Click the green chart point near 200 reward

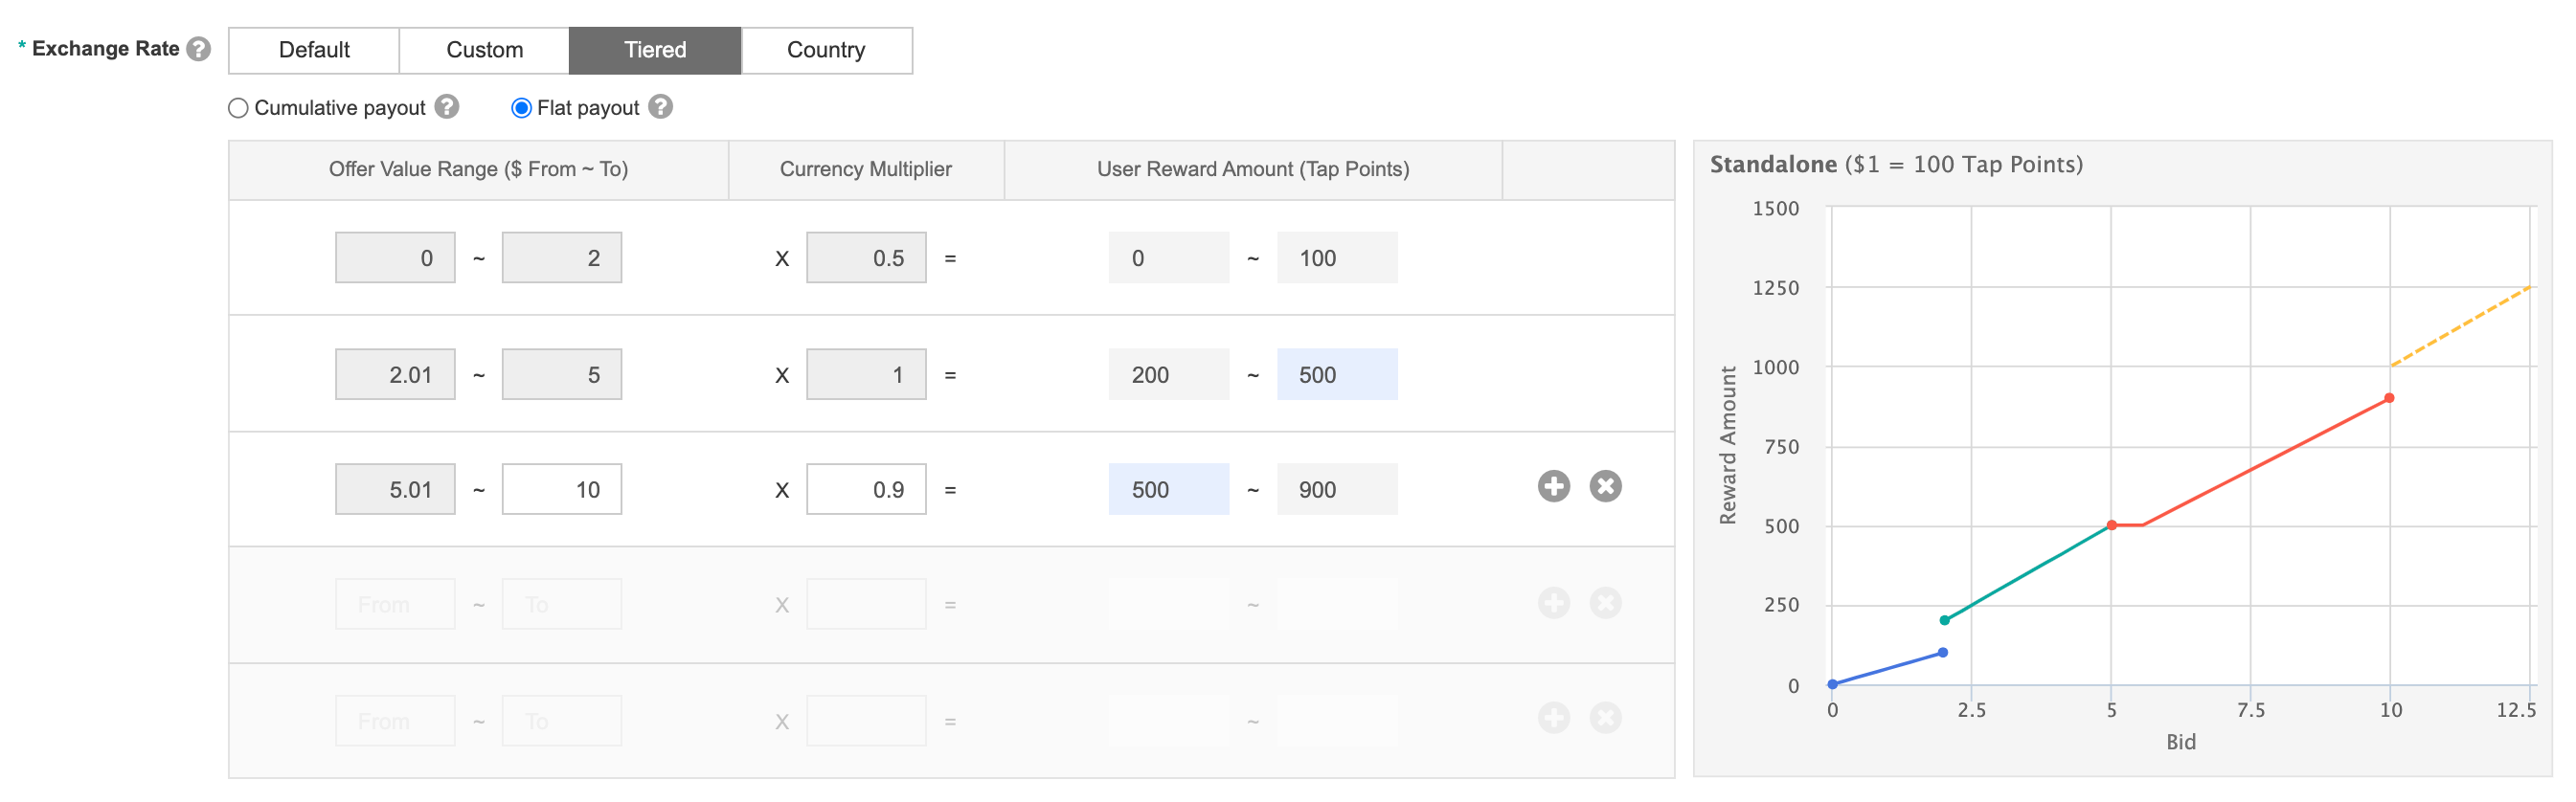[x=1944, y=621]
